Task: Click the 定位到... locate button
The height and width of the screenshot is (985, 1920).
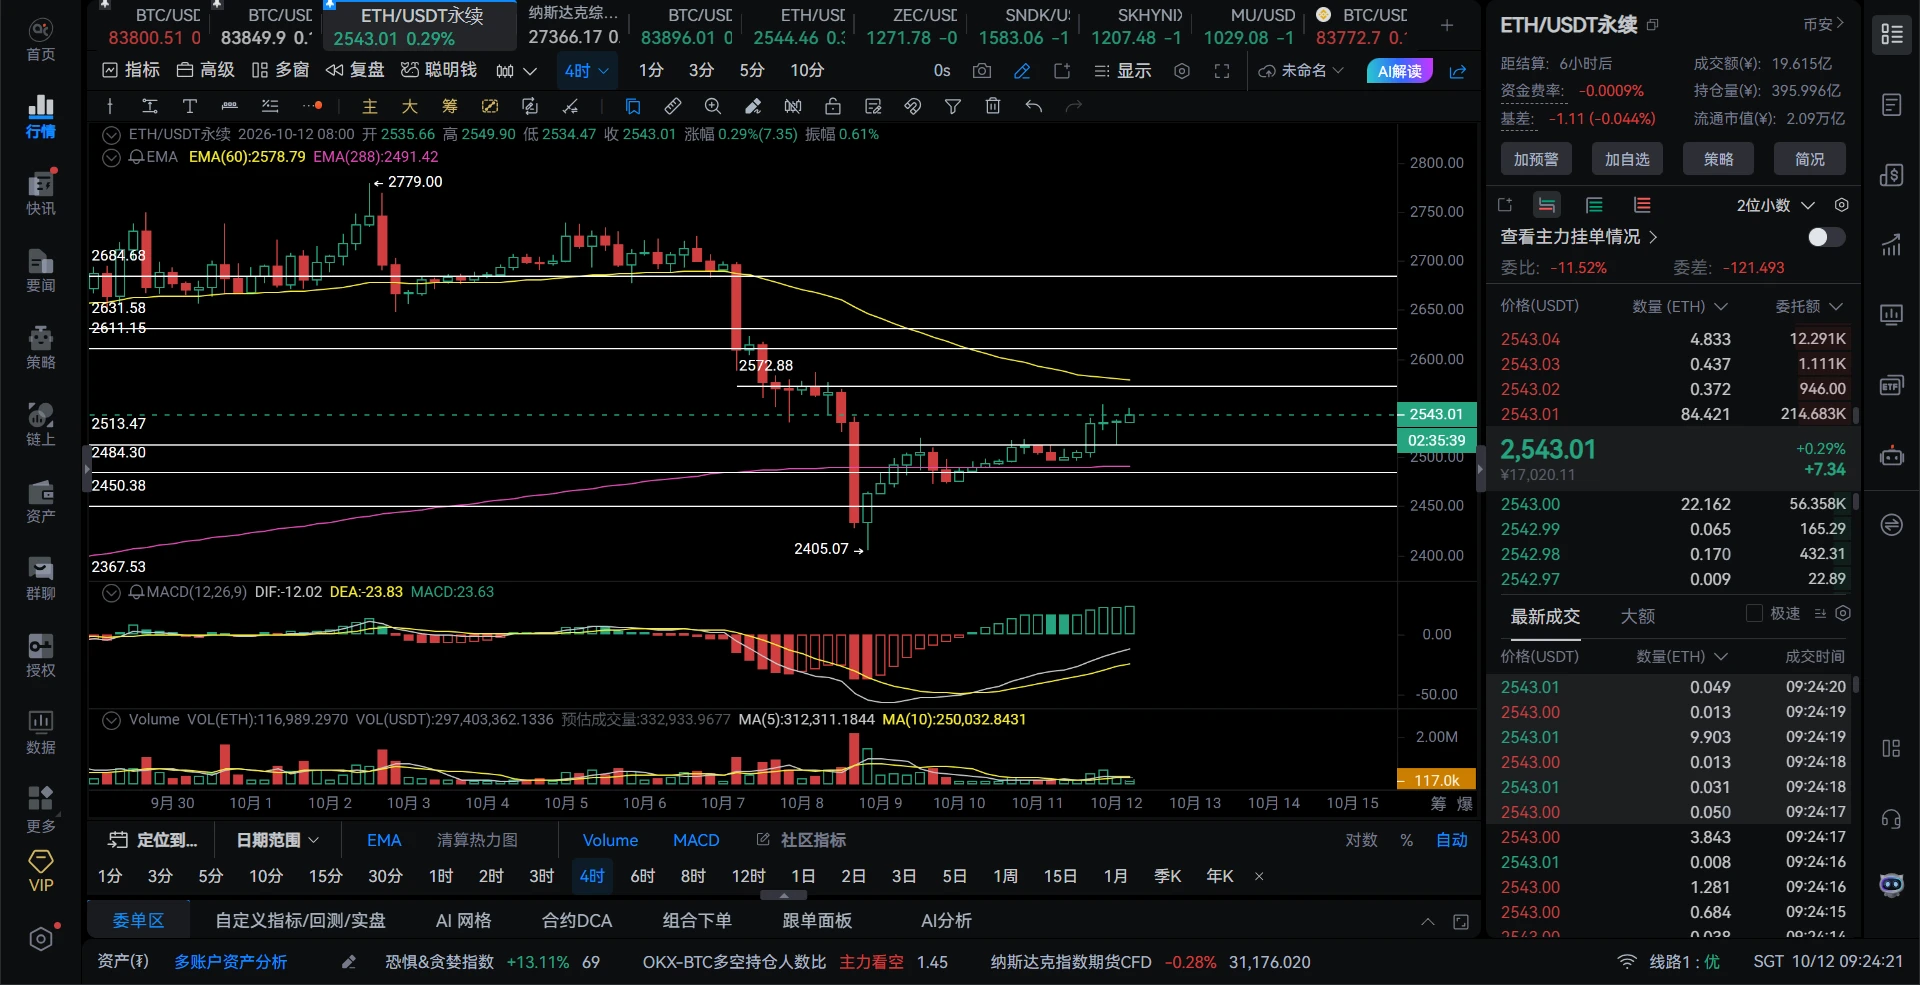Action: (x=153, y=840)
